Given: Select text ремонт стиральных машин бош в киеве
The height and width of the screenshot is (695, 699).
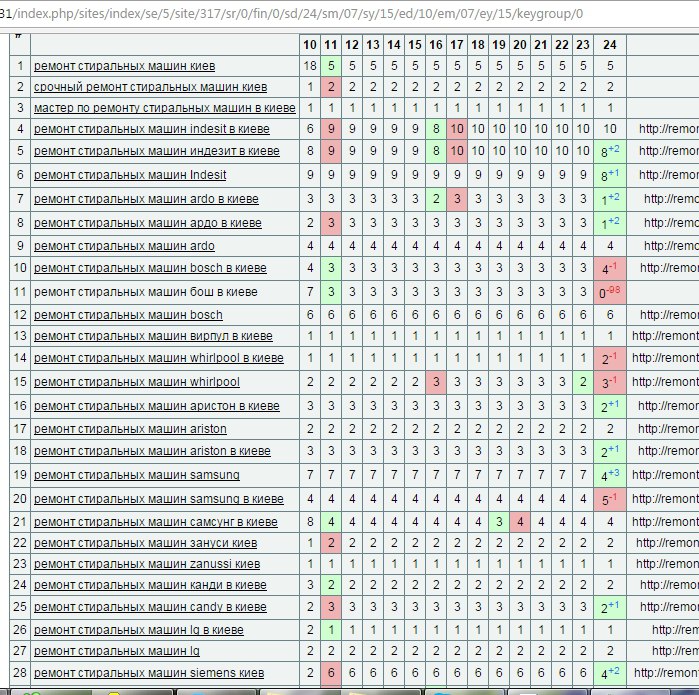Looking at the screenshot, I should [145, 292].
